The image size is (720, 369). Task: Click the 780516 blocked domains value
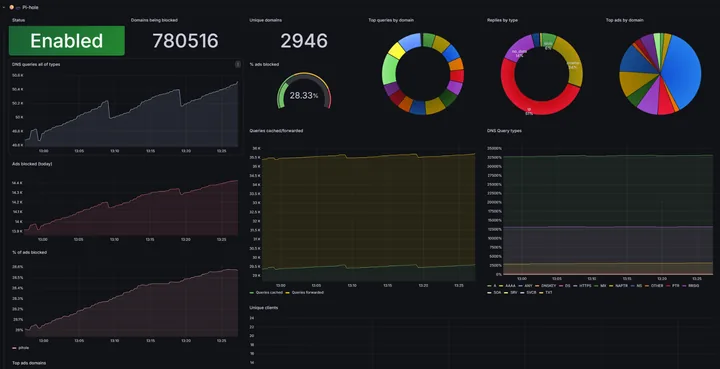tap(186, 41)
